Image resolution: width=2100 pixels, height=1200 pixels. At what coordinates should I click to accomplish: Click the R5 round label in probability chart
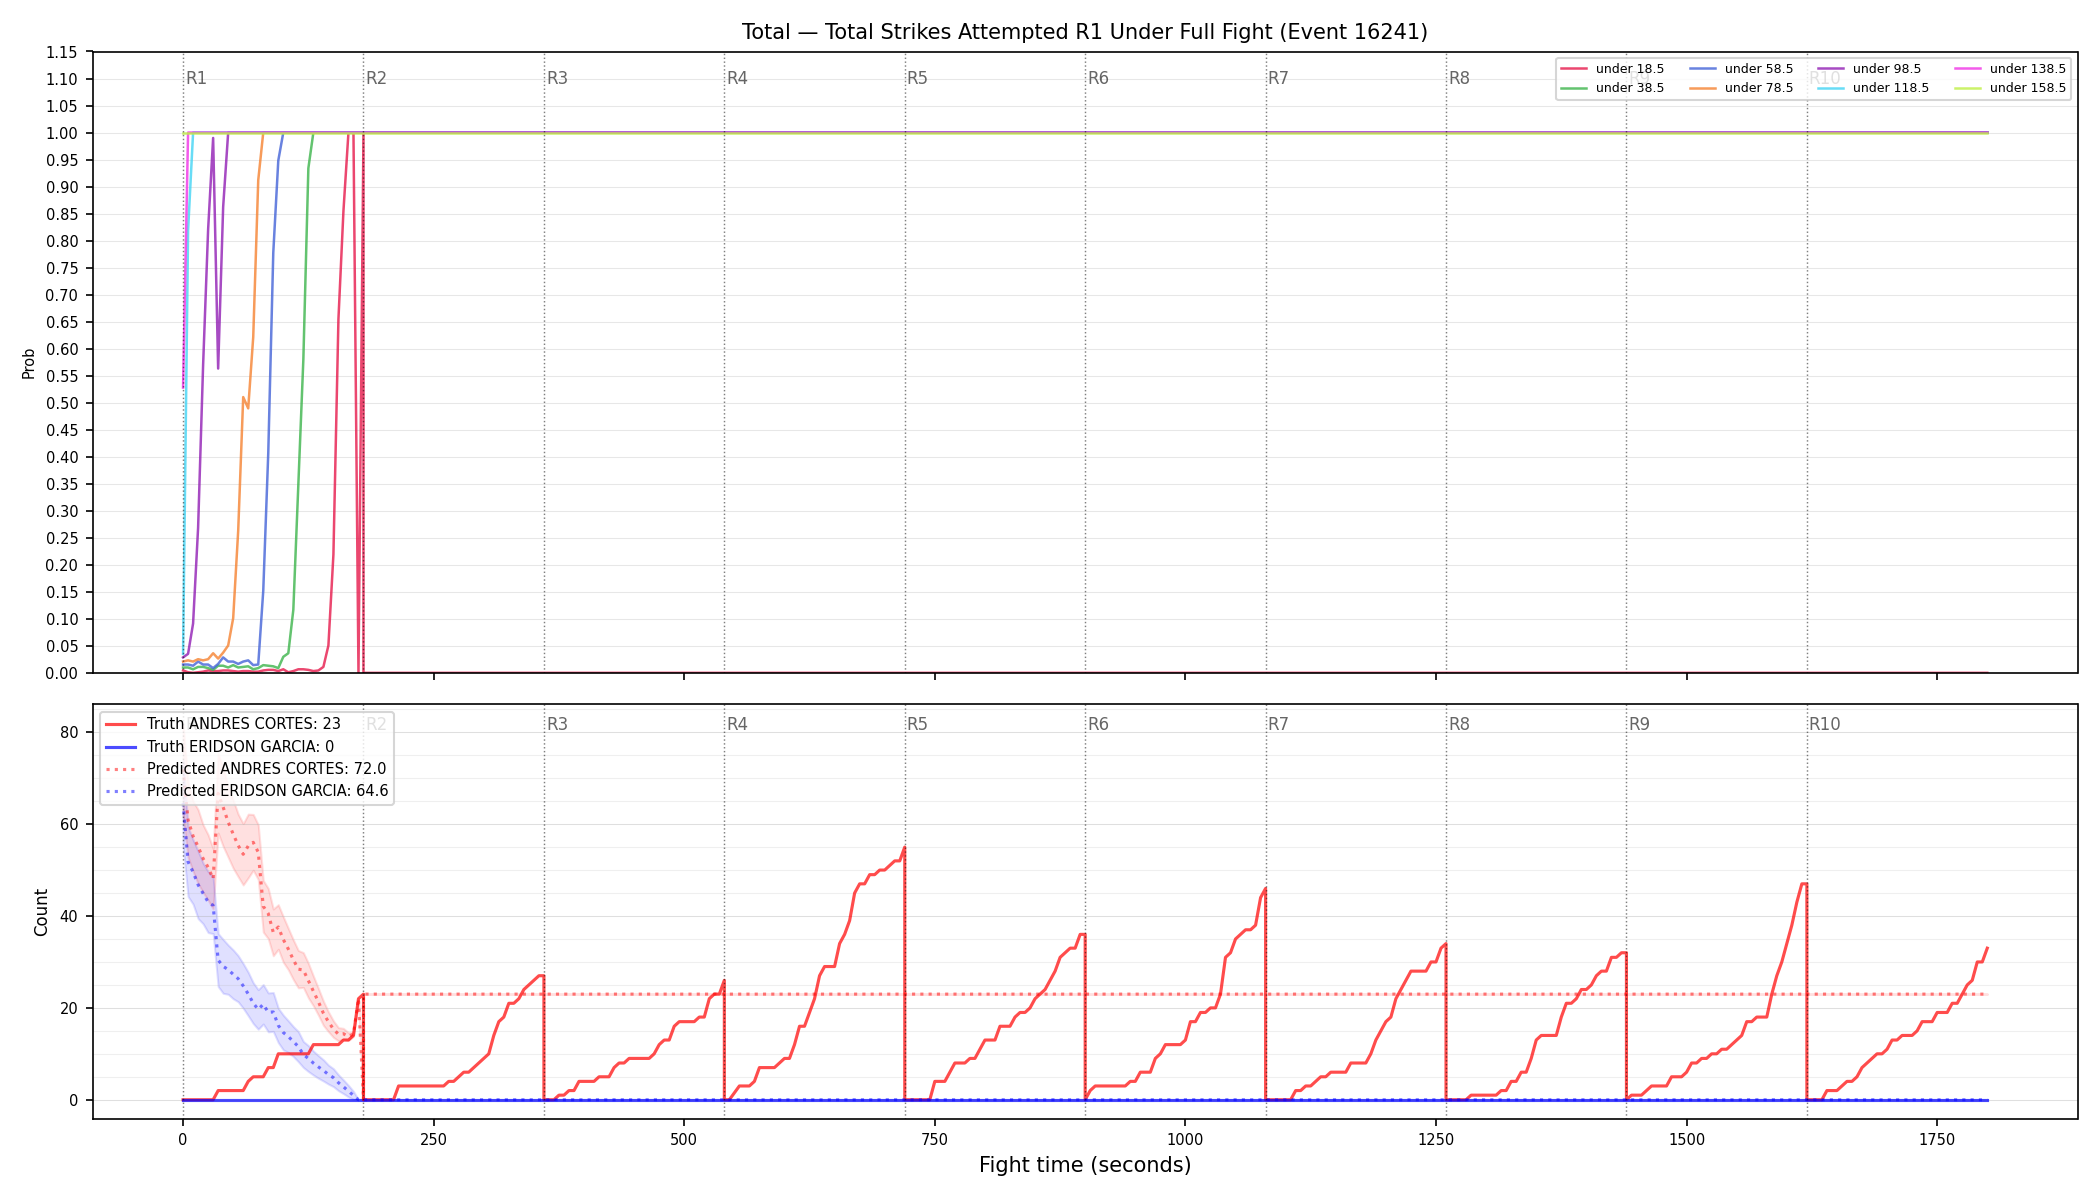[x=918, y=78]
